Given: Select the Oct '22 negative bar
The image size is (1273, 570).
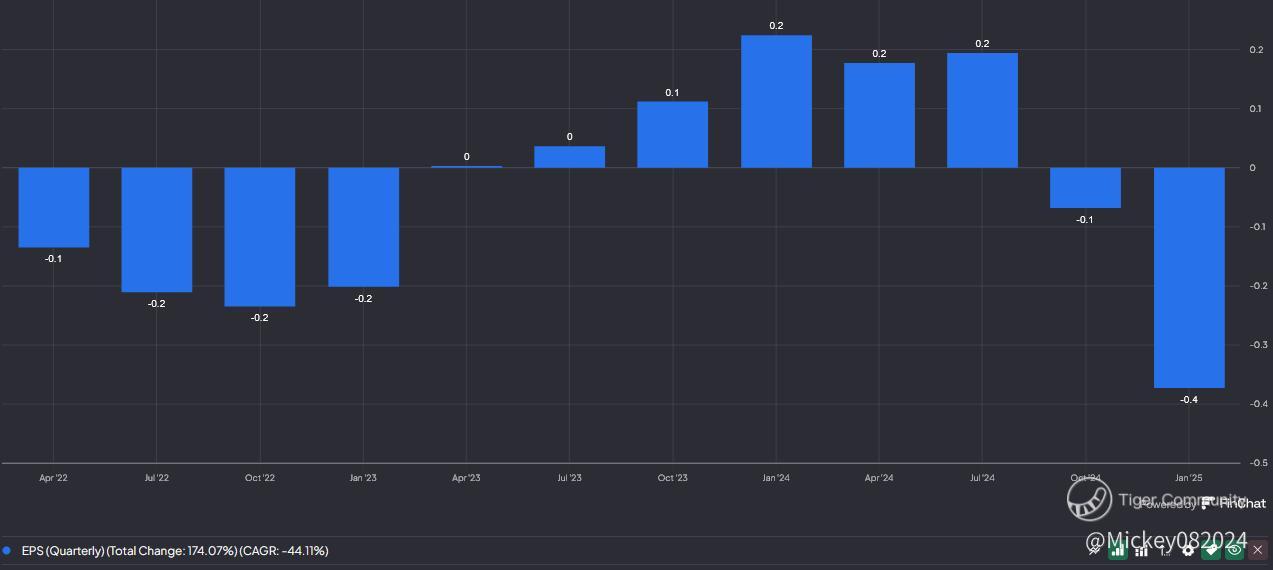Looking at the screenshot, I should pos(260,236).
